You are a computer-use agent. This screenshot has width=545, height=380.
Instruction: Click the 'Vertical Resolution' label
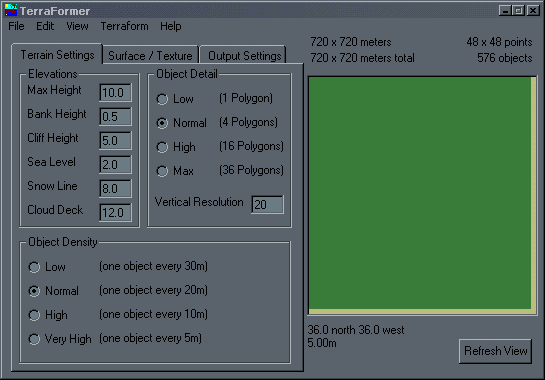coord(199,202)
